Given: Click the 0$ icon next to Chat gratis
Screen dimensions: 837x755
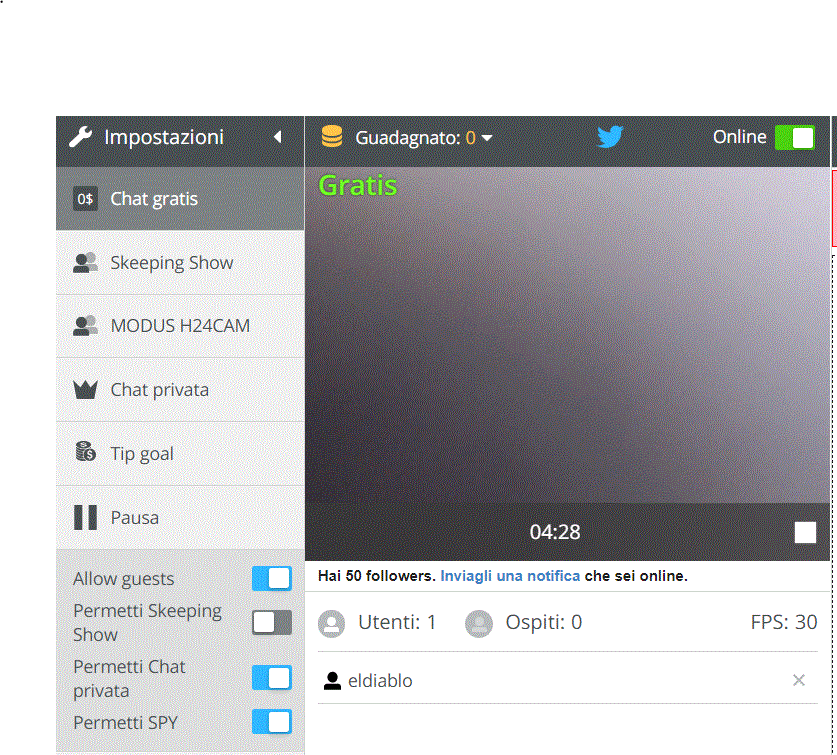Looking at the screenshot, I should (85, 199).
